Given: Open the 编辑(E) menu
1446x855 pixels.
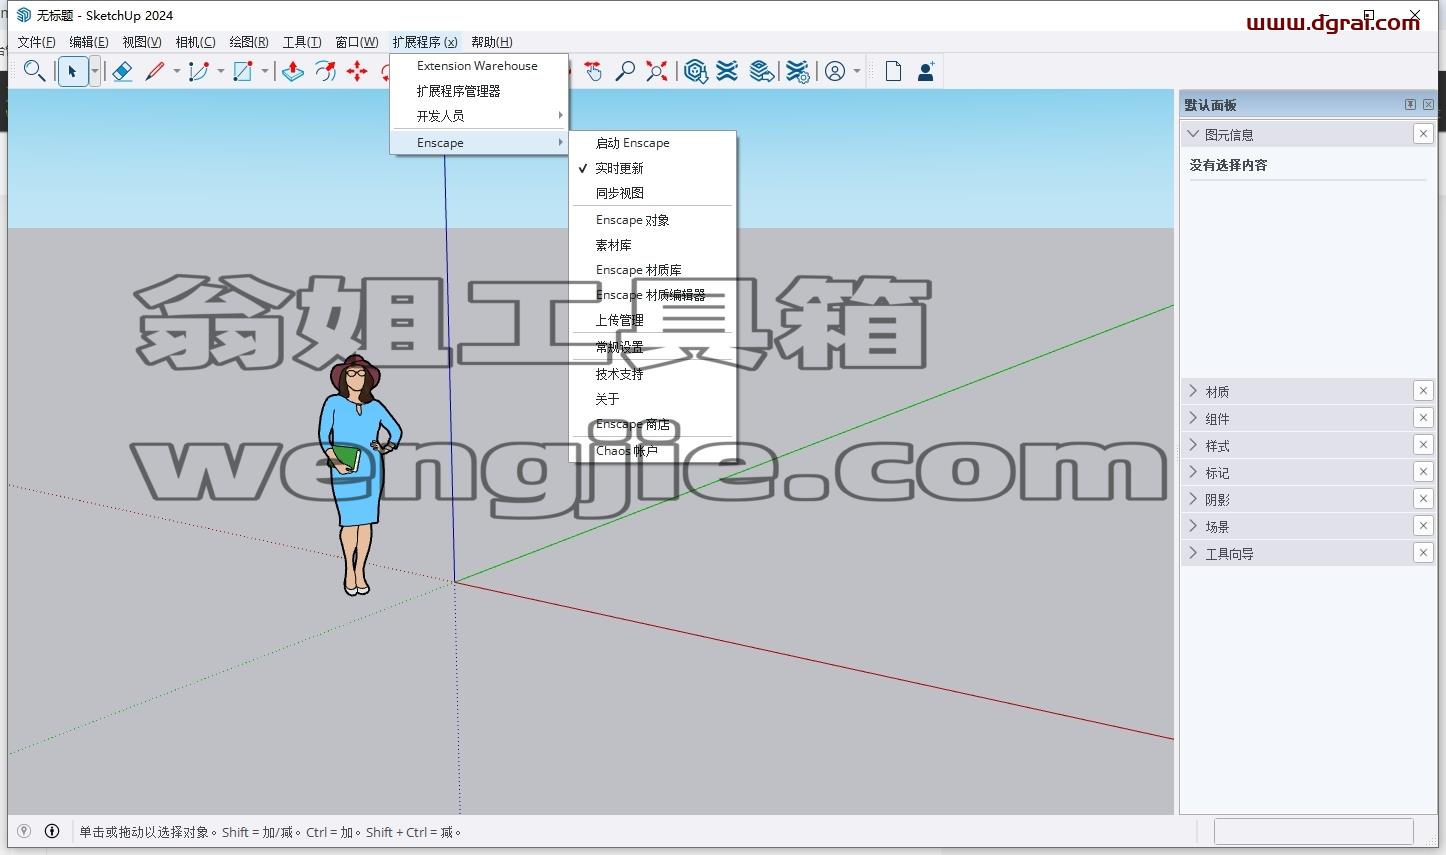Looking at the screenshot, I should pyautogui.click(x=89, y=41).
